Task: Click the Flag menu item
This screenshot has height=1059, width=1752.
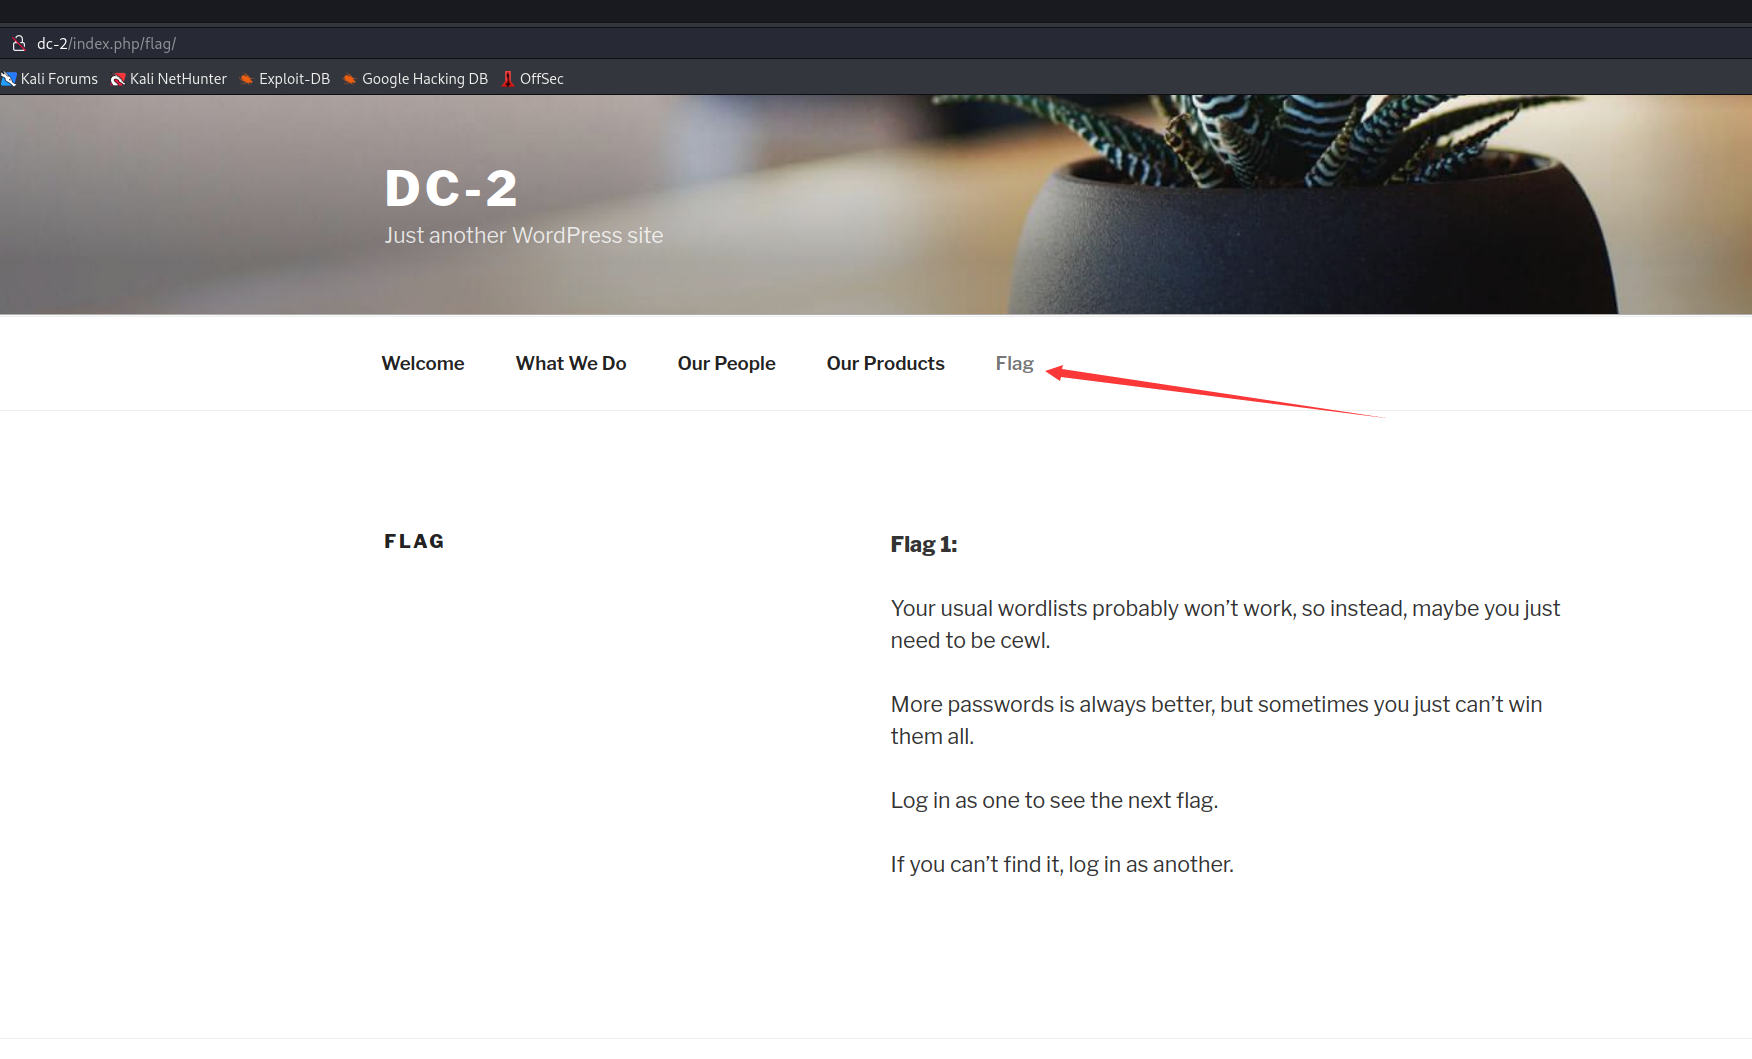Action: pyautogui.click(x=1014, y=363)
